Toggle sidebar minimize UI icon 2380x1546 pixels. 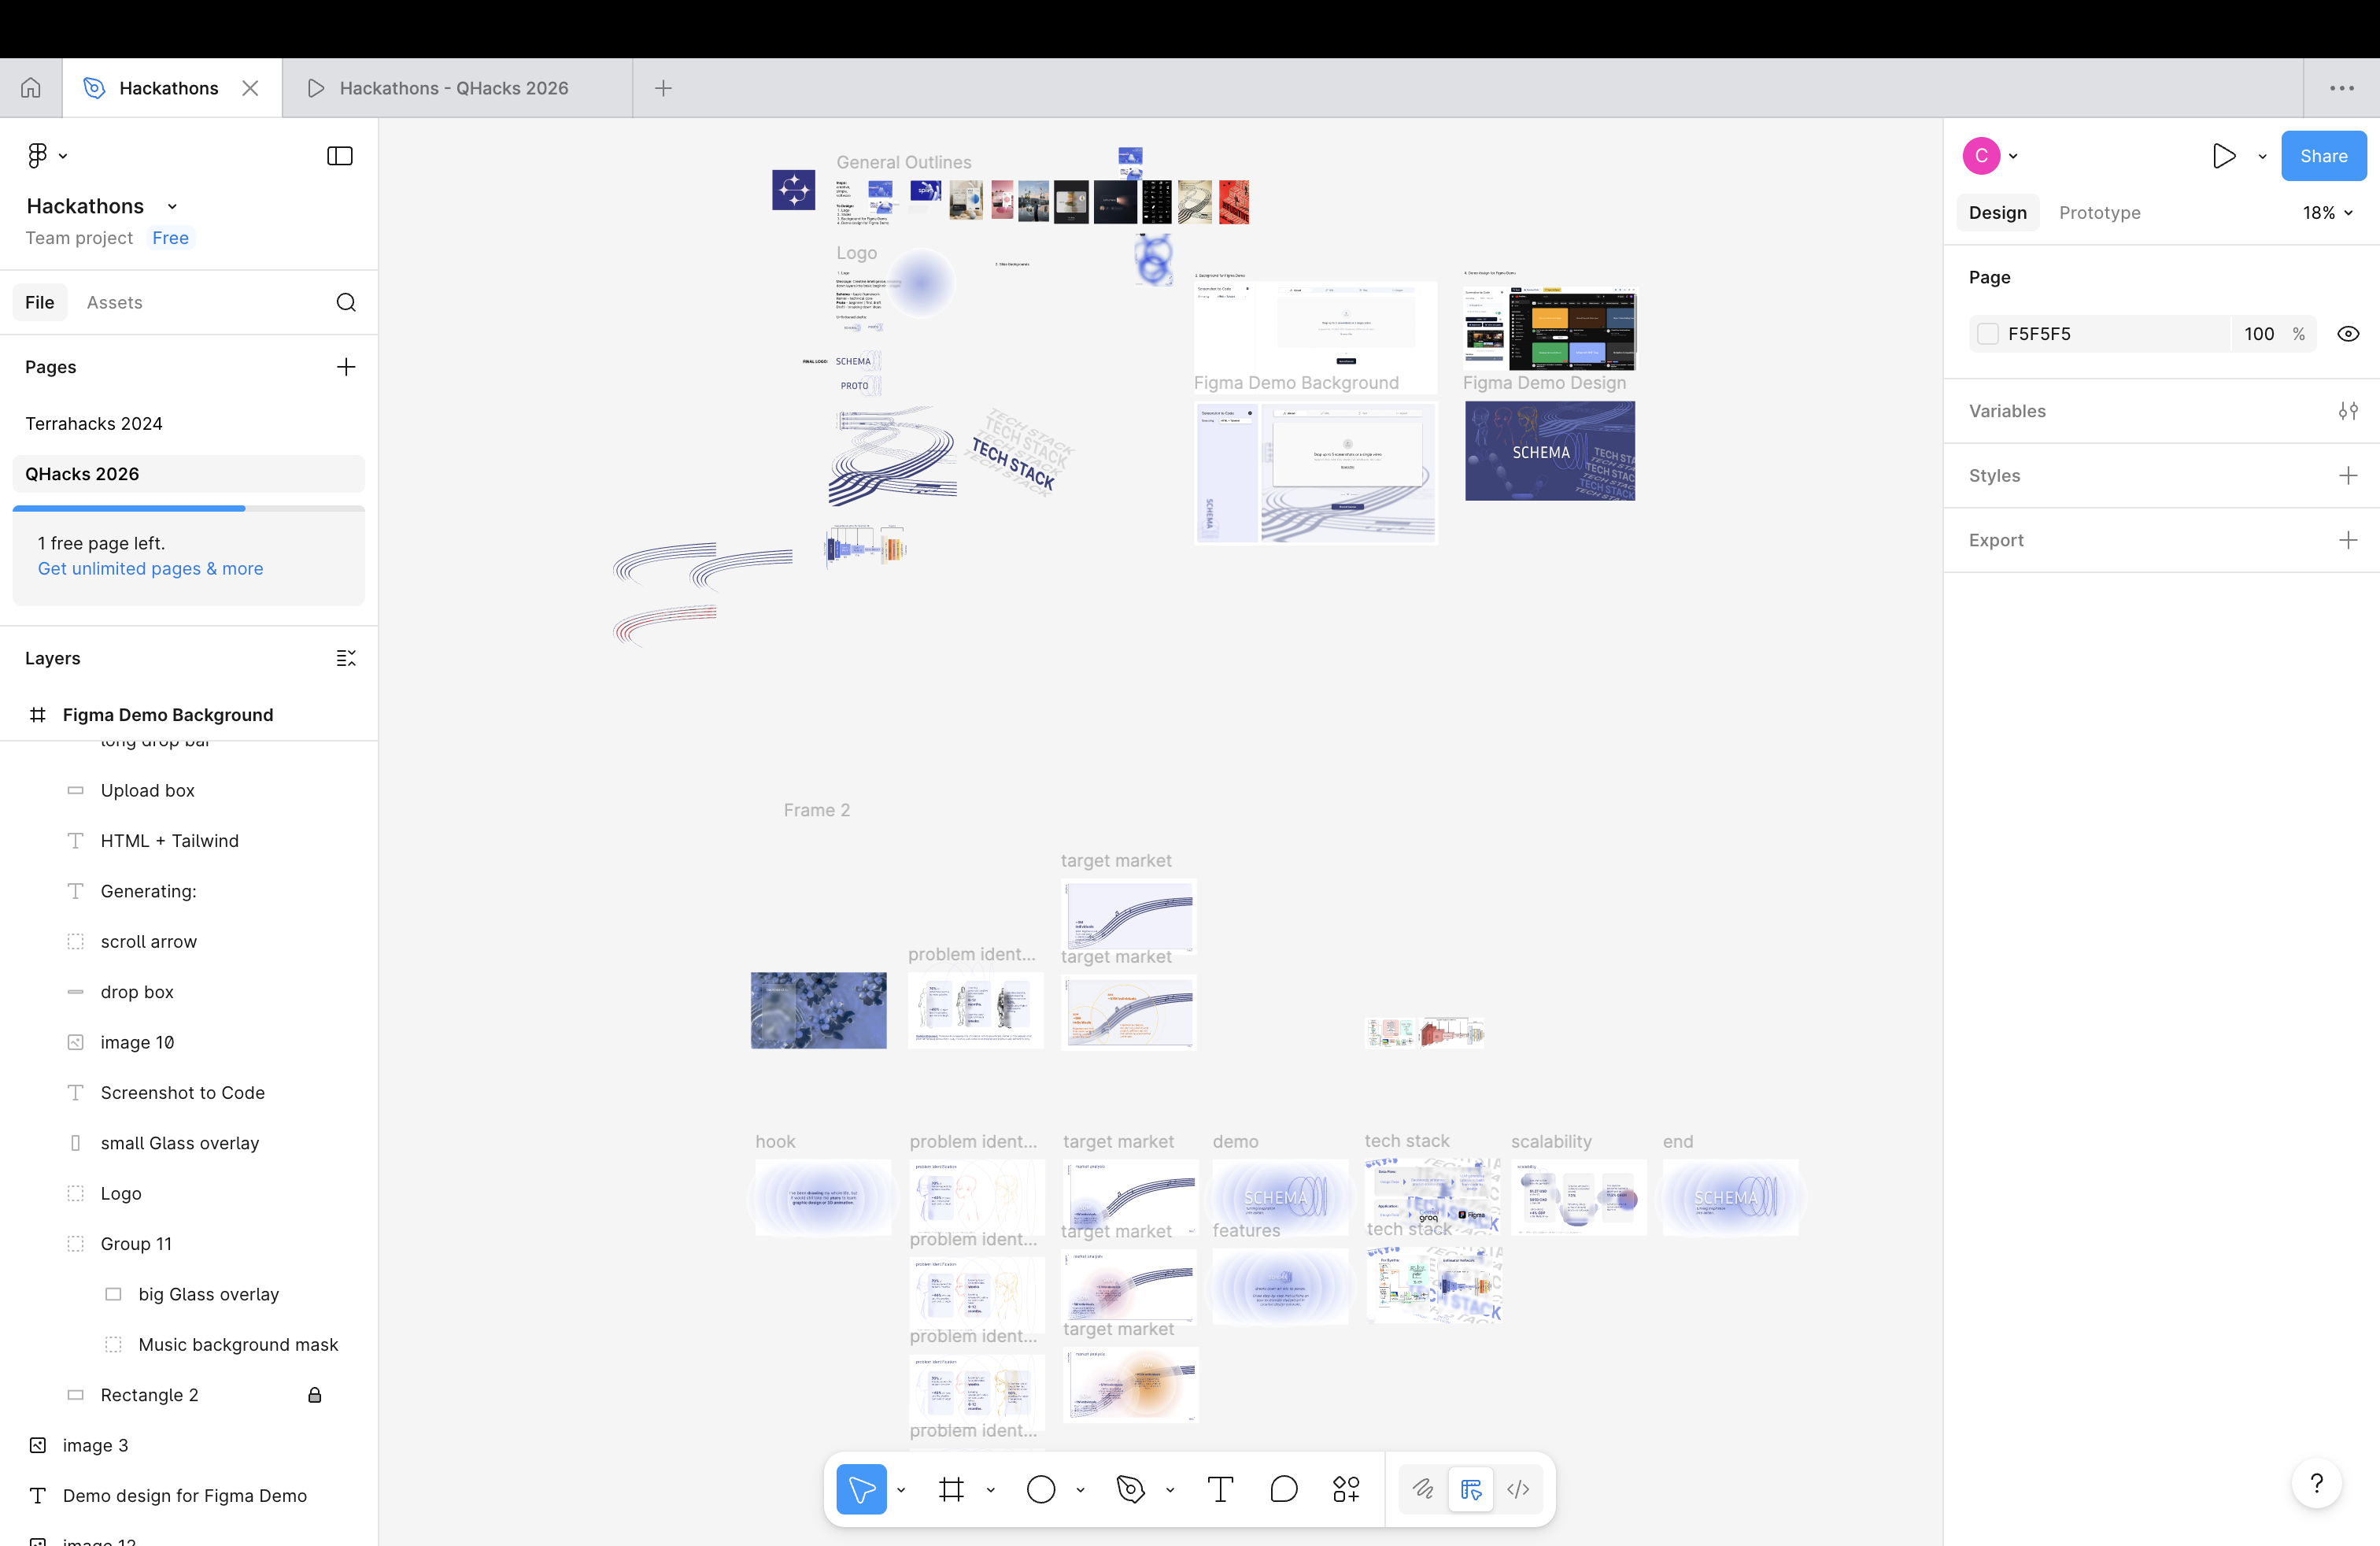pos(340,156)
